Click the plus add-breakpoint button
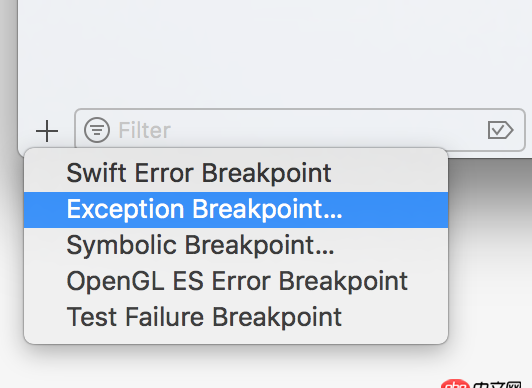 (47, 131)
